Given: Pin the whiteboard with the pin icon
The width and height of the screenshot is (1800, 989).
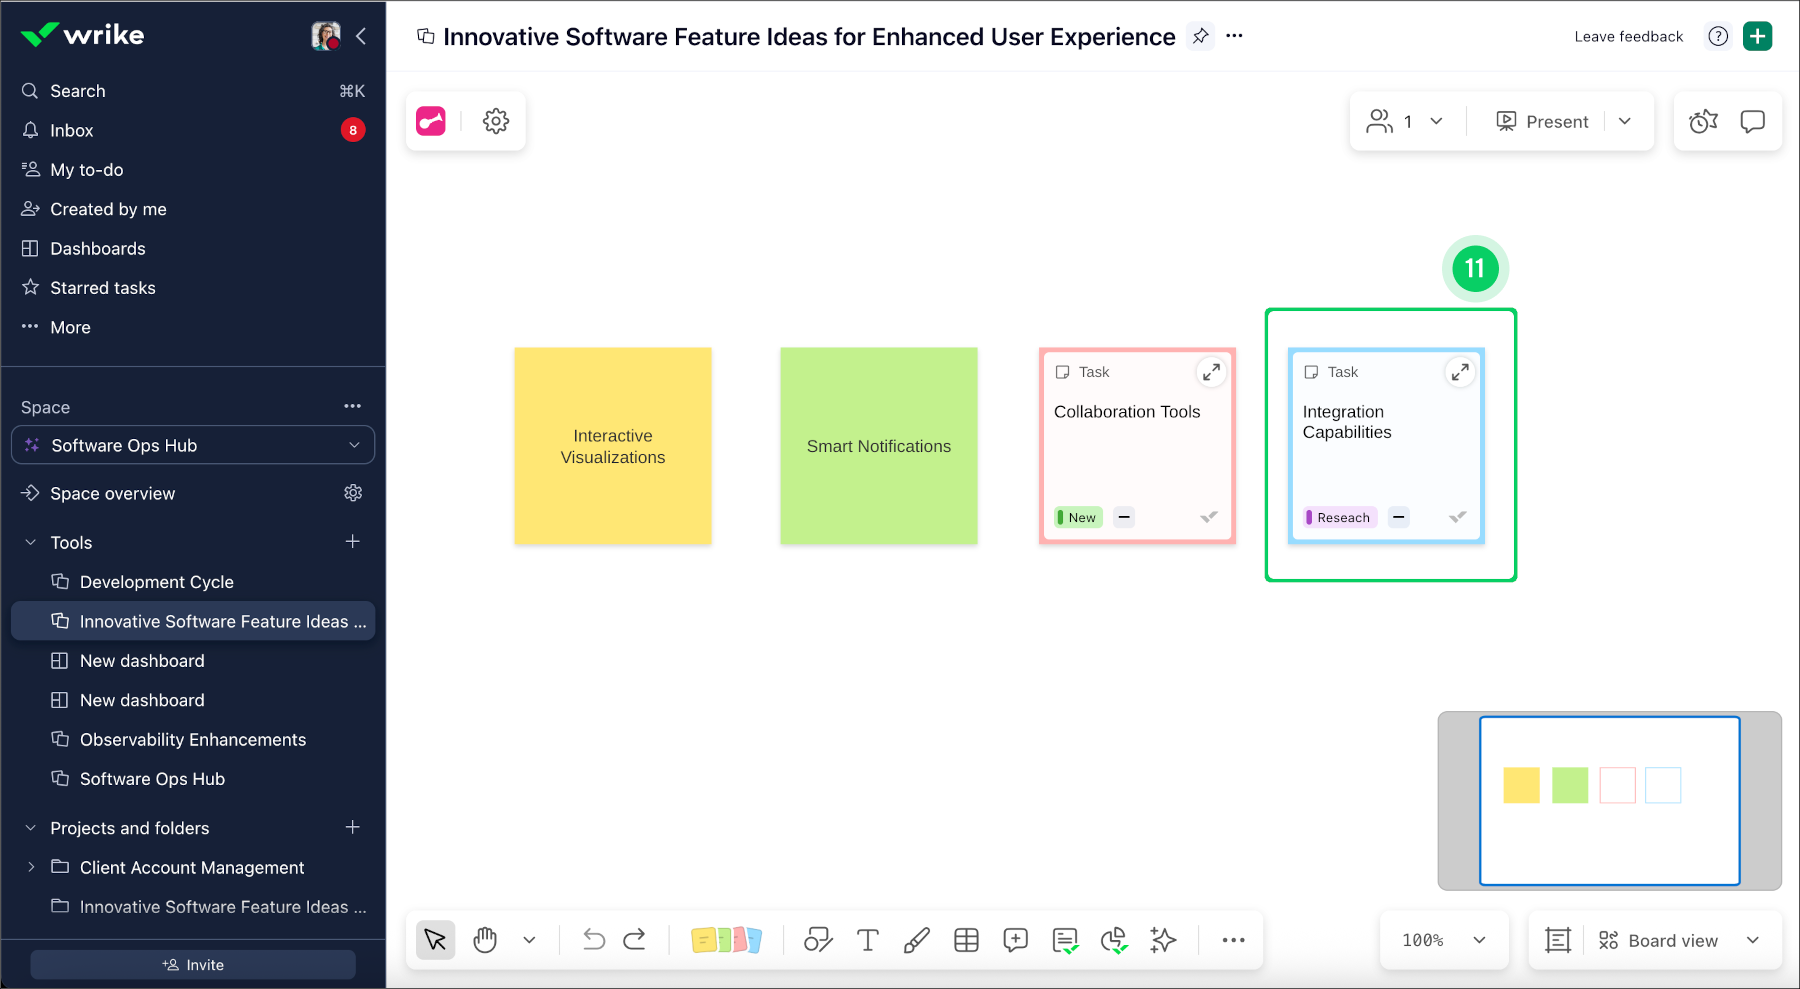Looking at the screenshot, I should click(1200, 36).
